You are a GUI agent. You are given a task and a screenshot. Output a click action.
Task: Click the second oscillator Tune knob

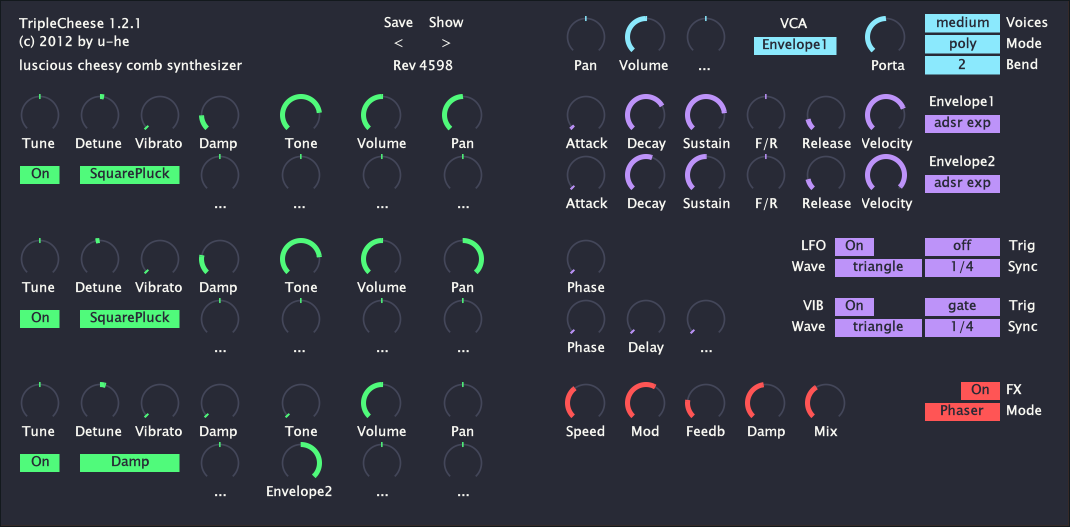pyautogui.click(x=40, y=258)
